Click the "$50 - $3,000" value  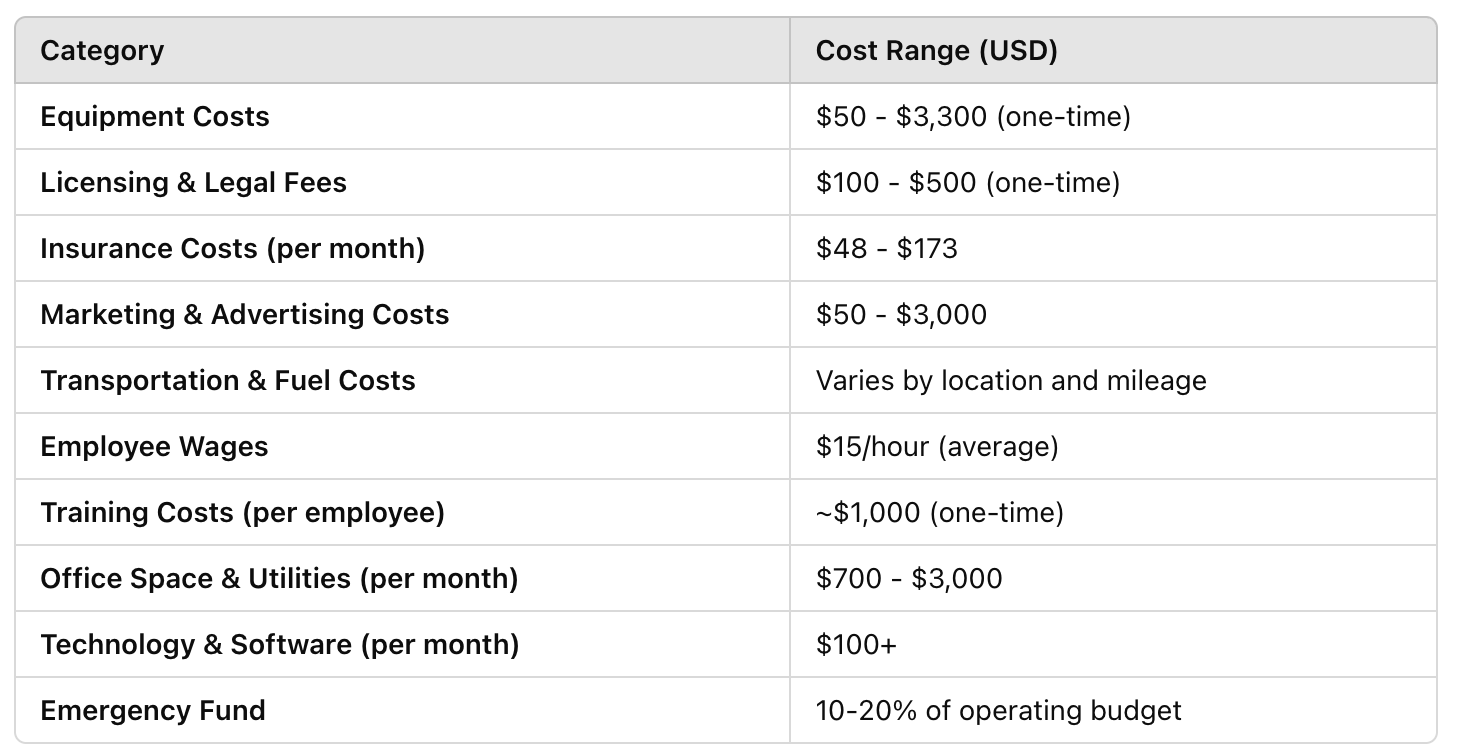pyautogui.click(x=901, y=314)
